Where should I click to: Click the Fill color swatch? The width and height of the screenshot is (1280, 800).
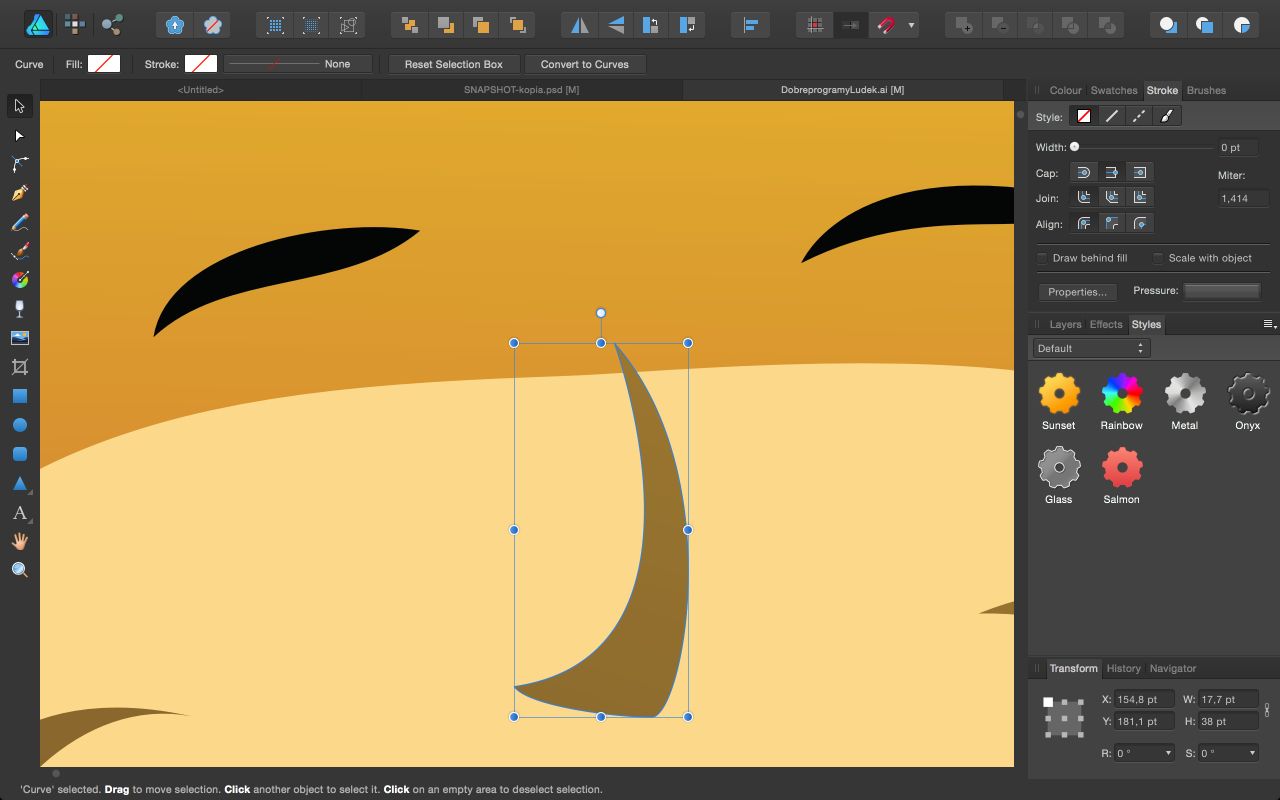[104, 64]
